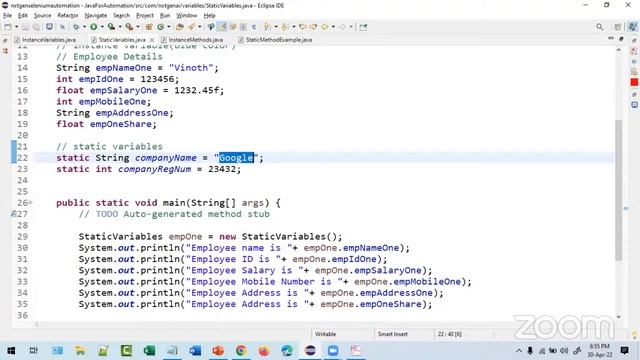The height and width of the screenshot is (360, 640).
Task: Open the Help menu
Action: pos(209,16)
